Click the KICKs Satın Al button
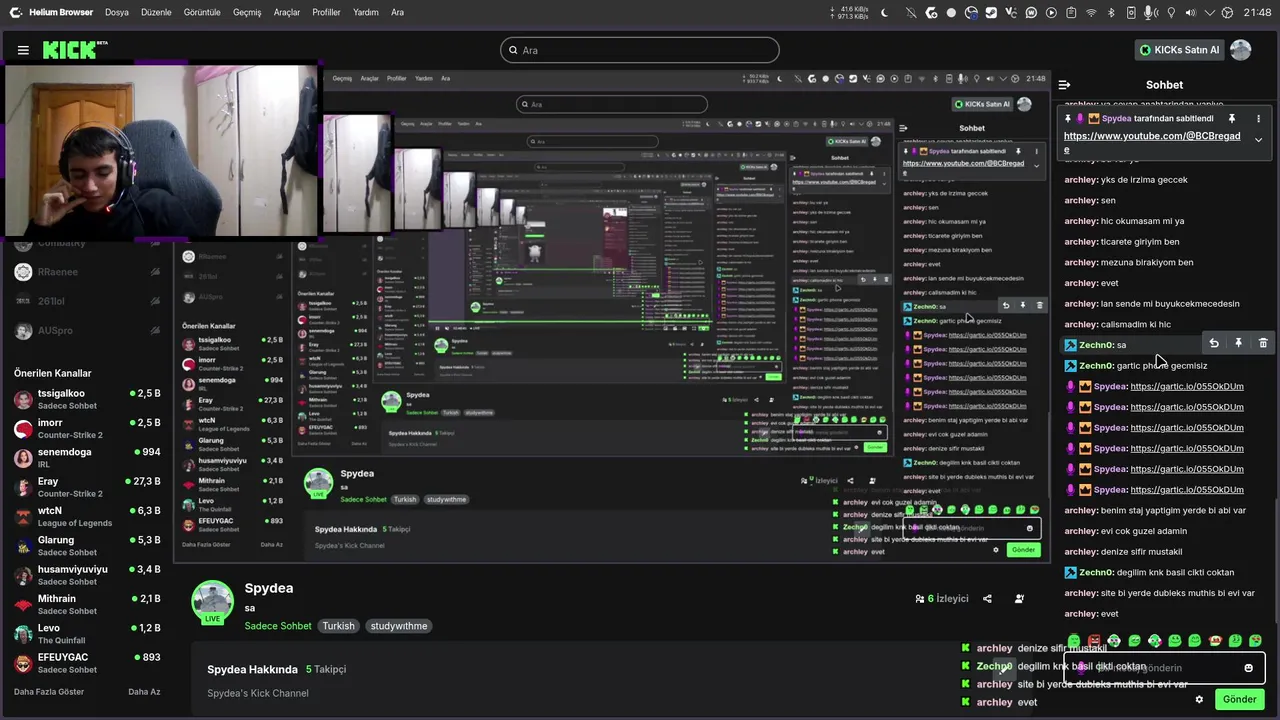Viewport: 1280px width, 720px height. (1180, 50)
